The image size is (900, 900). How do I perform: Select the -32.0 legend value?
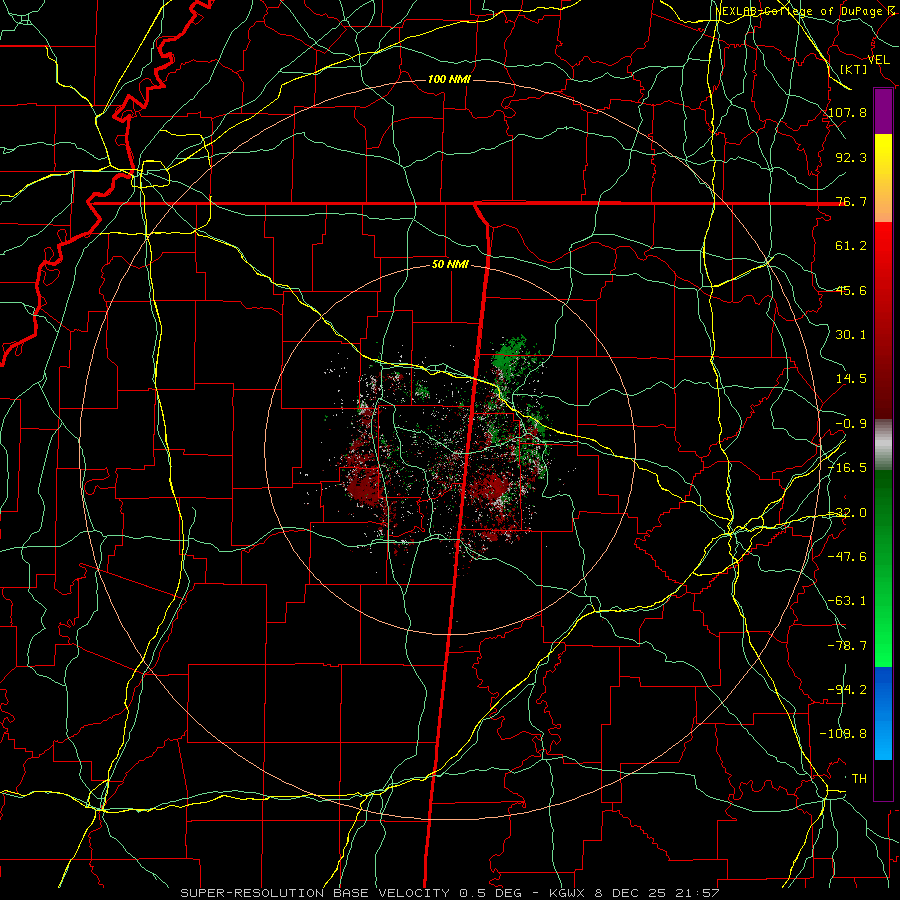[848, 513]
